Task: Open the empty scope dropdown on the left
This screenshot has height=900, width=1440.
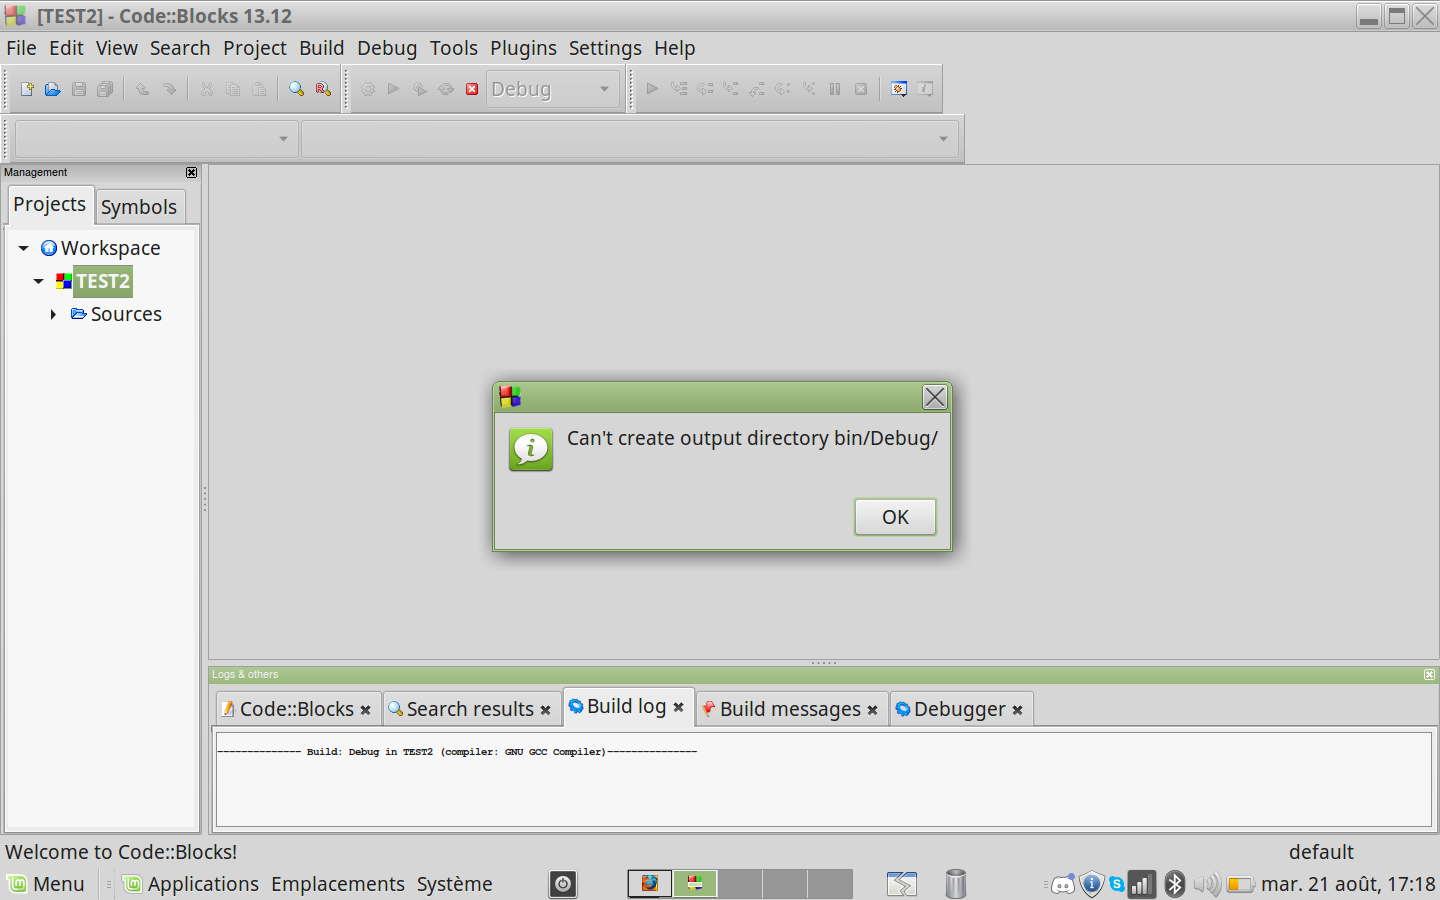Action: point(156,139)
